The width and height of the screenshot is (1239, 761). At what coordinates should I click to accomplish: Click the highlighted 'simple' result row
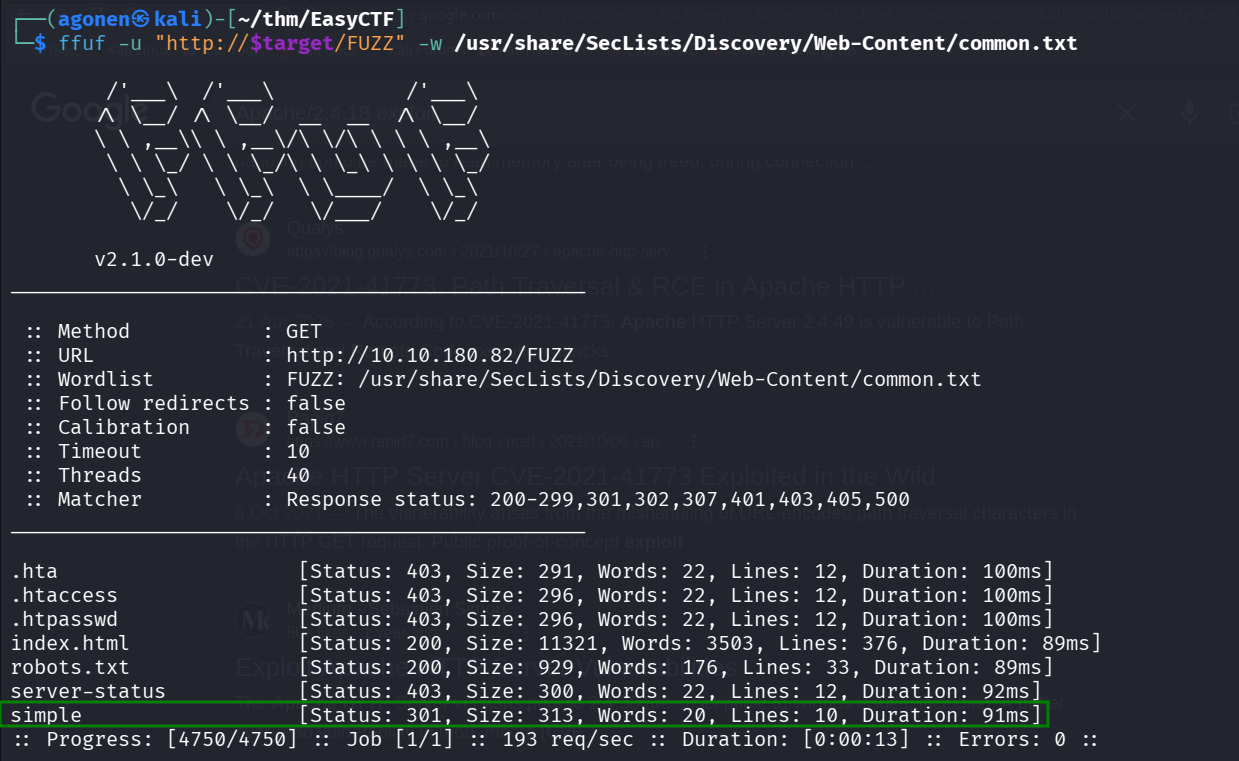point(524,715)
